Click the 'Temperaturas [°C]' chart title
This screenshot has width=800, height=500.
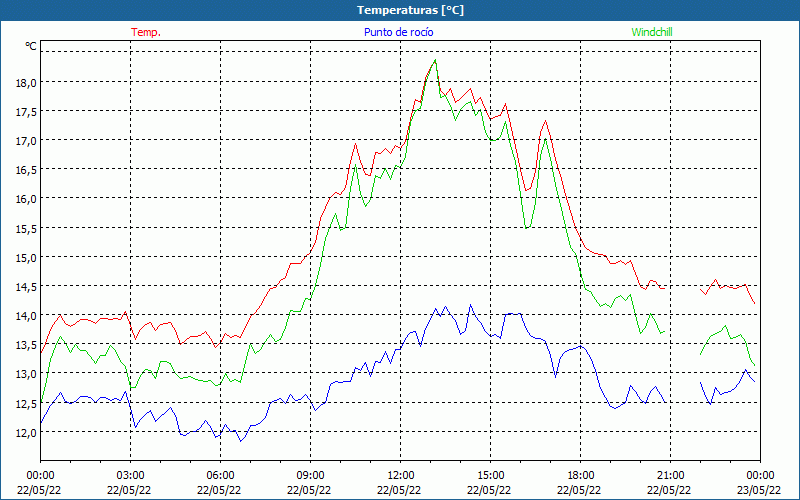pos(411,10)
